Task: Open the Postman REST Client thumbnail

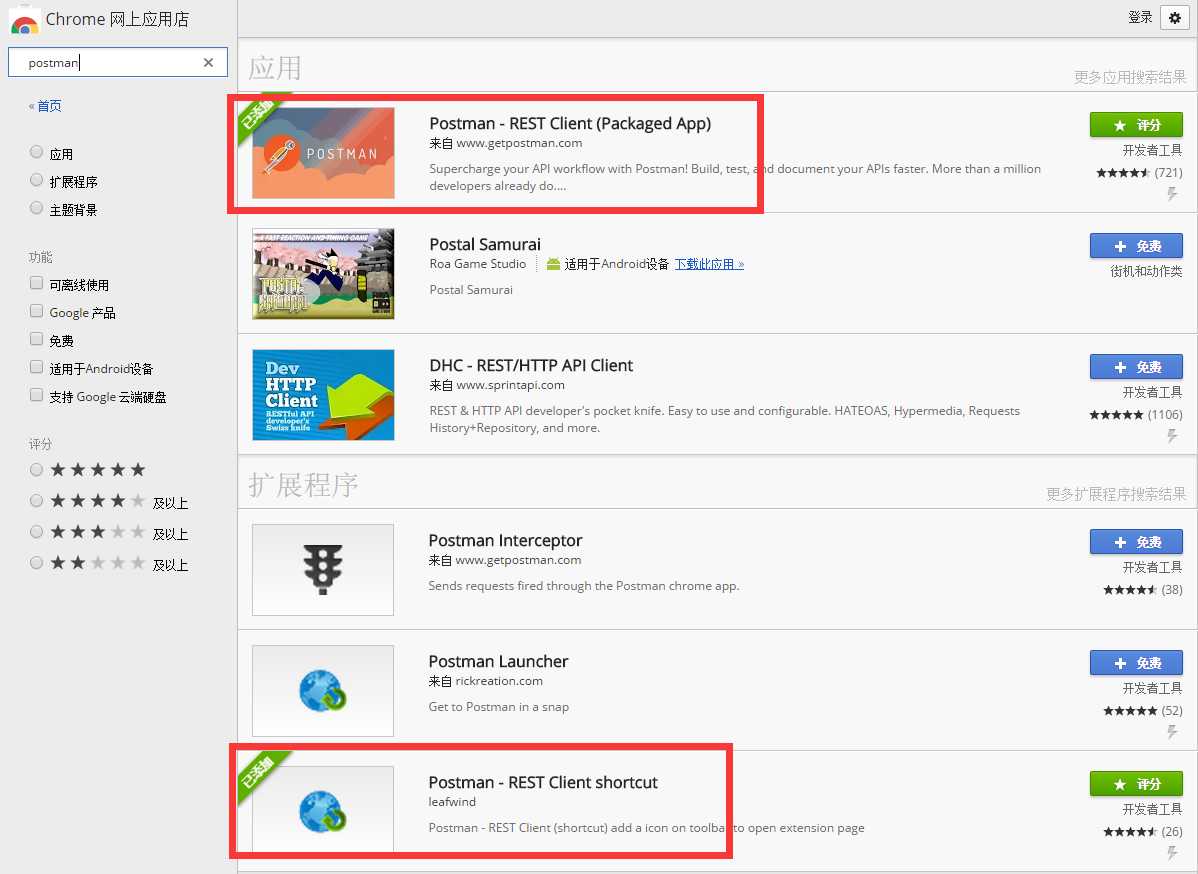Action: click(x=323, y=153)
